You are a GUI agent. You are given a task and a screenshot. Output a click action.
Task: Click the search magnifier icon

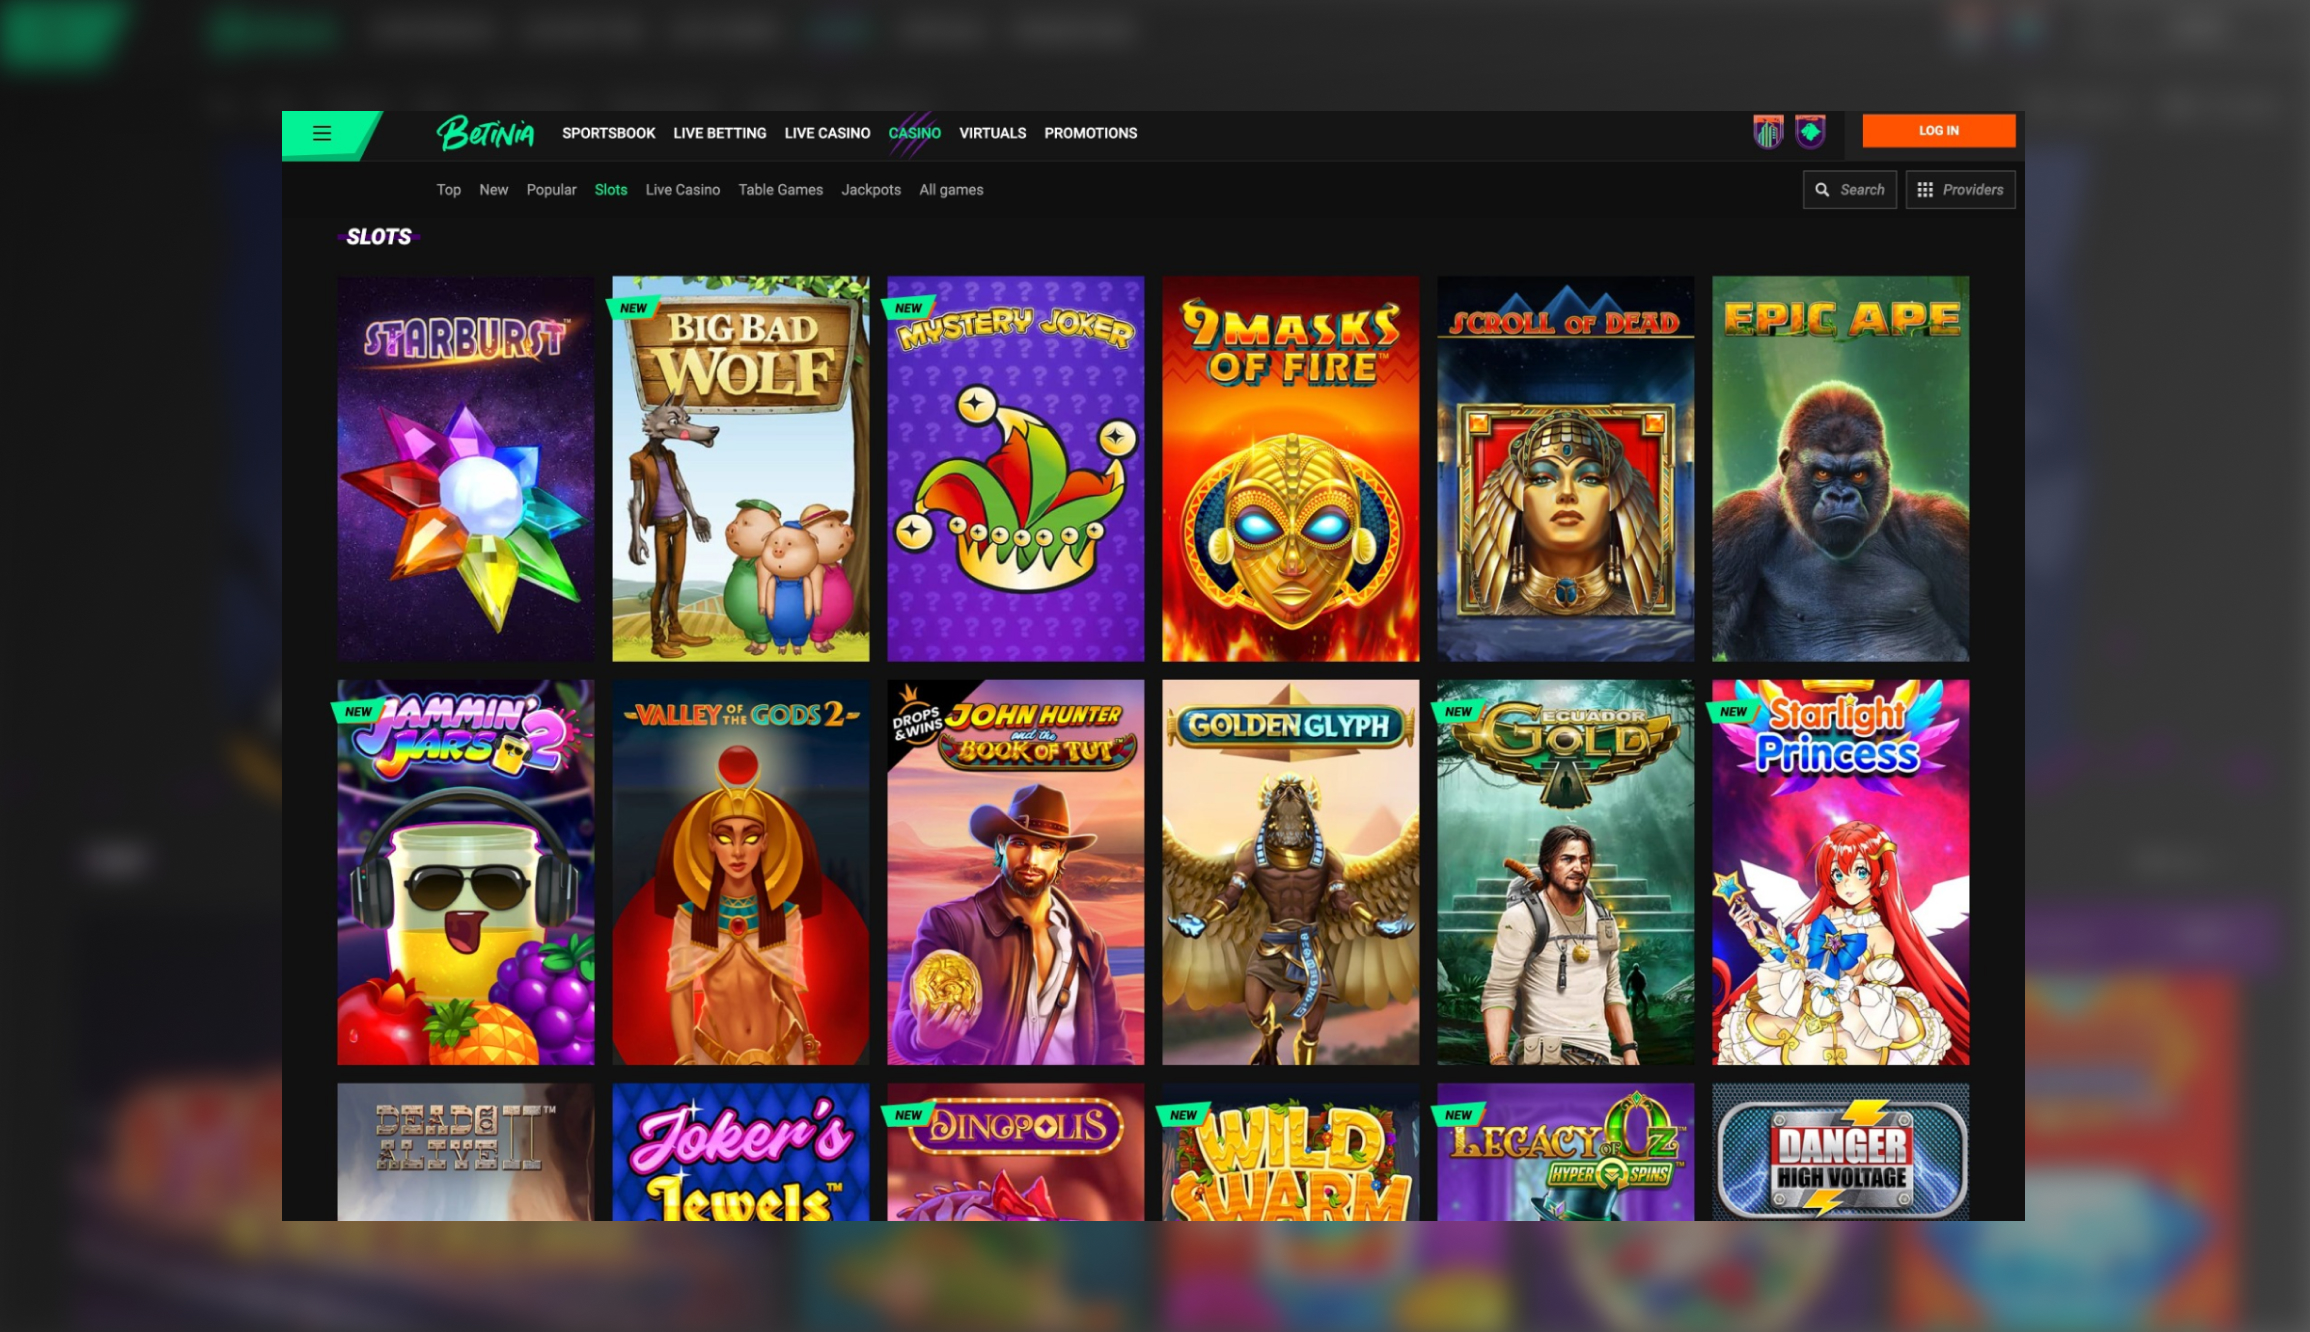click(1824, 189)
